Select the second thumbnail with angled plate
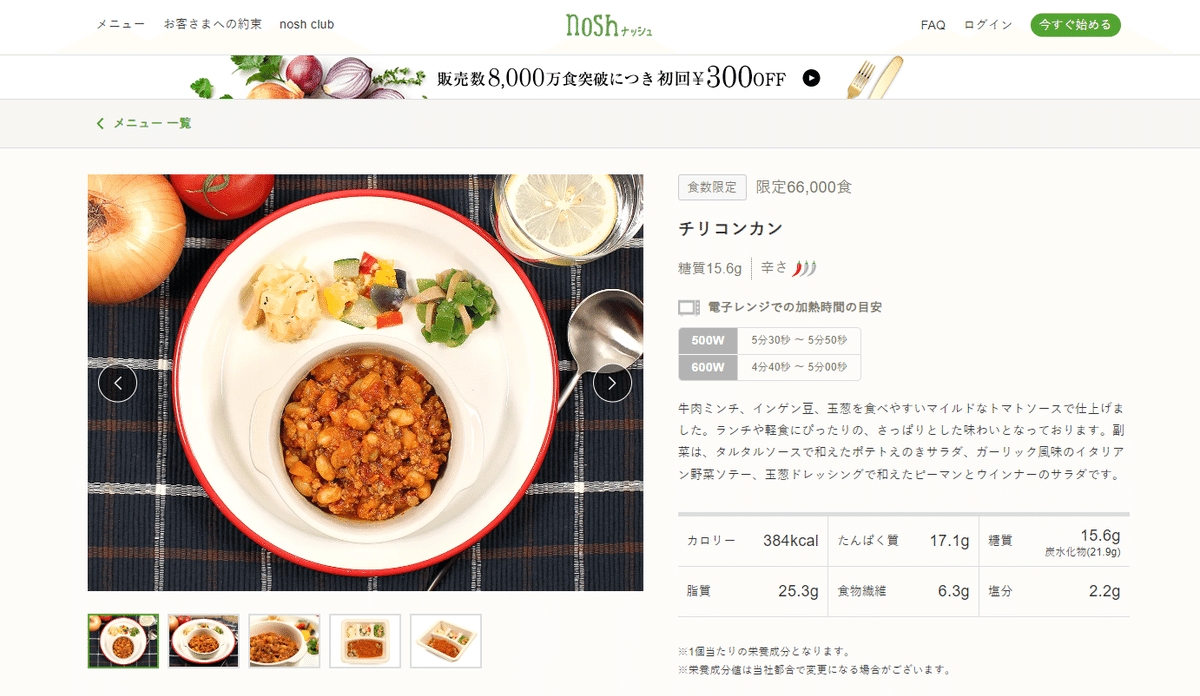Image resolution: width=1200 pixels, height=696 pixels. point(204,641)
